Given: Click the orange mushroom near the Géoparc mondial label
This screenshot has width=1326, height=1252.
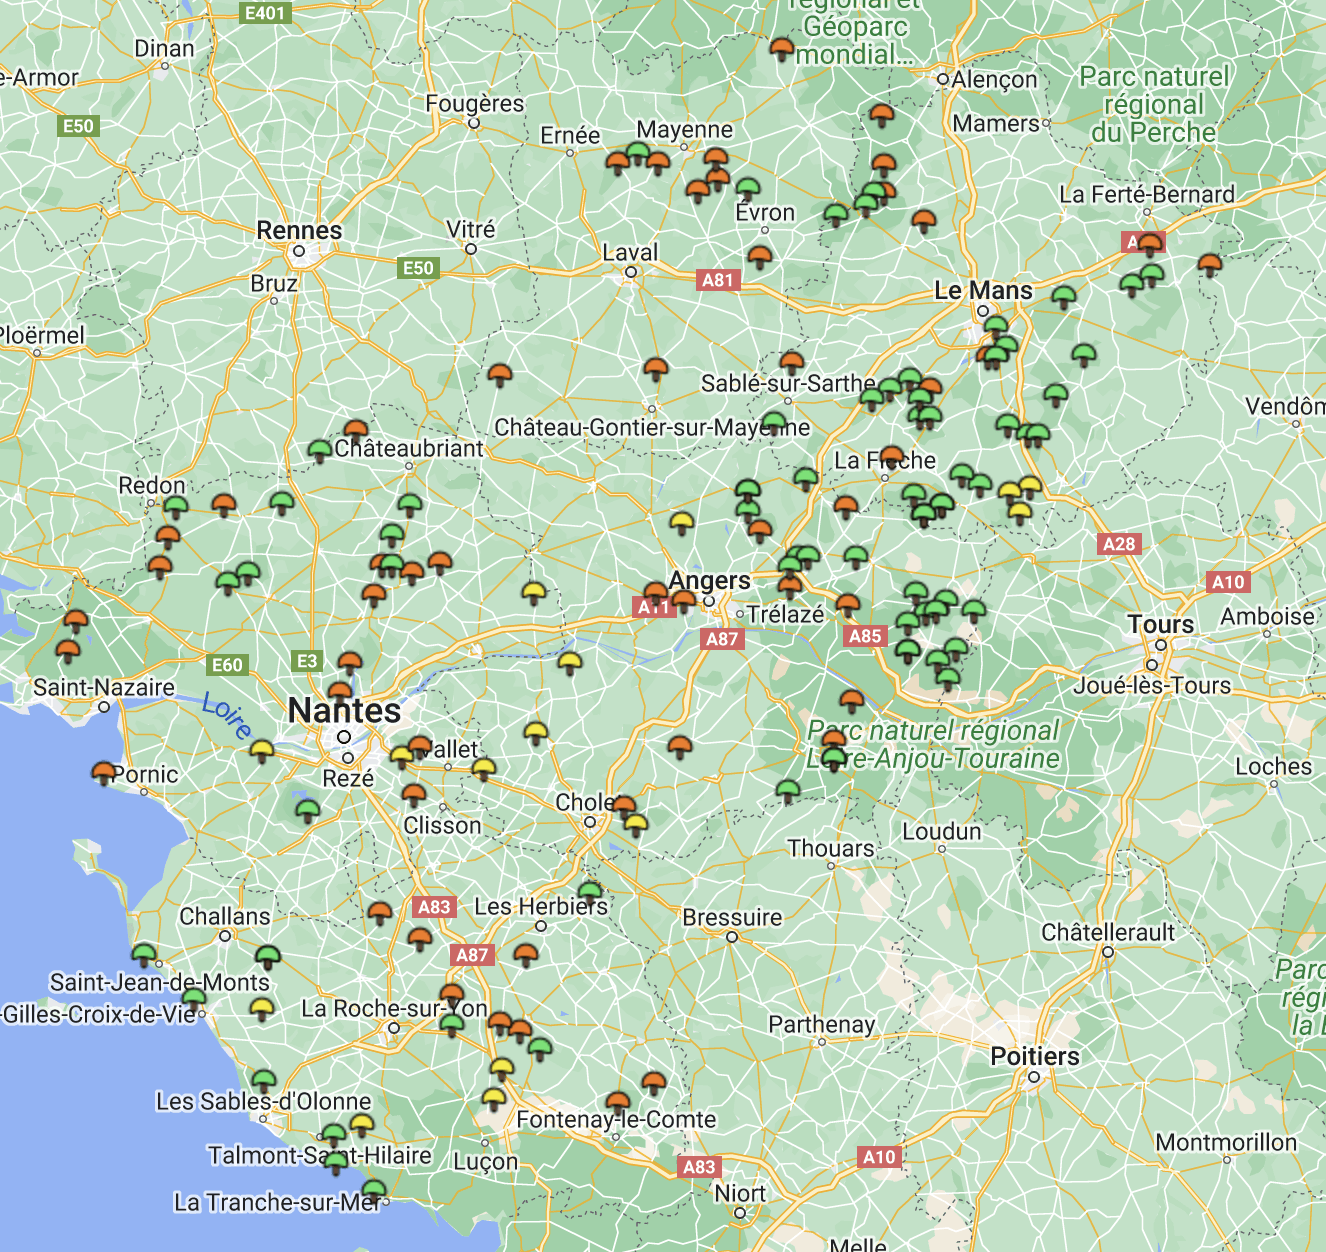Looking at the screenshot, I should click(782, 48).
